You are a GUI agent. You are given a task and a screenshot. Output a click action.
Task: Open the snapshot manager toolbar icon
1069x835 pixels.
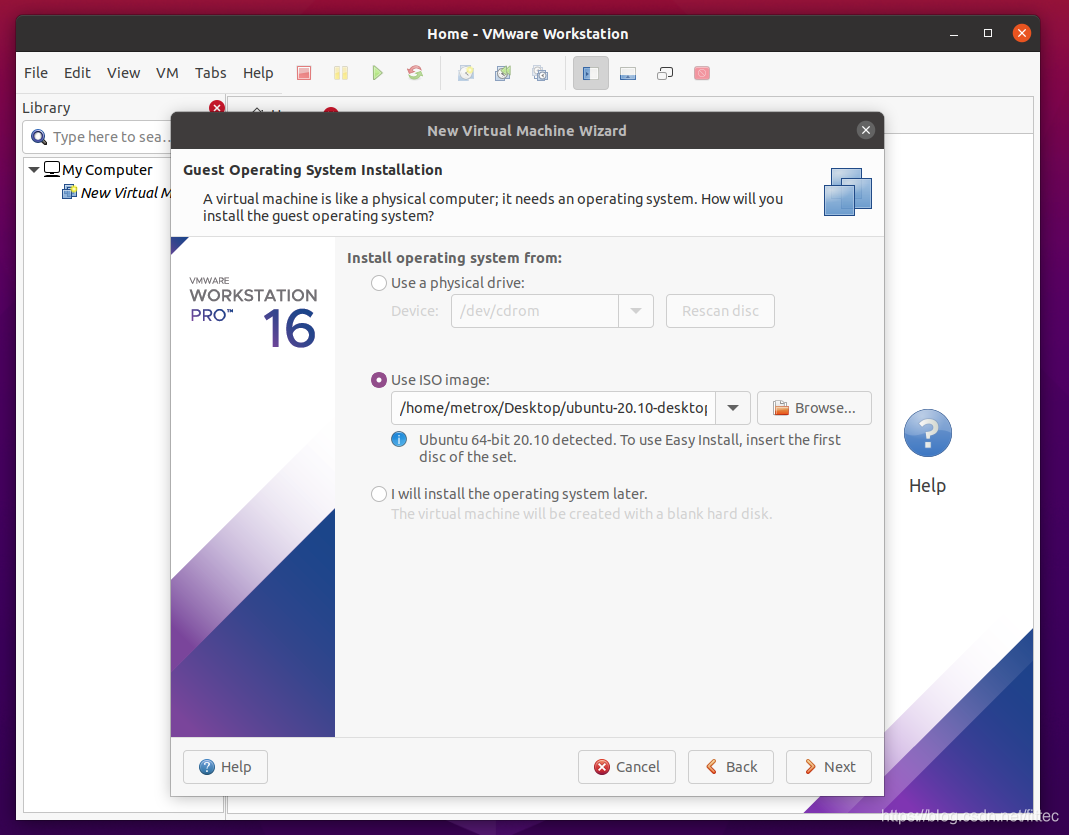pos(540,73)
